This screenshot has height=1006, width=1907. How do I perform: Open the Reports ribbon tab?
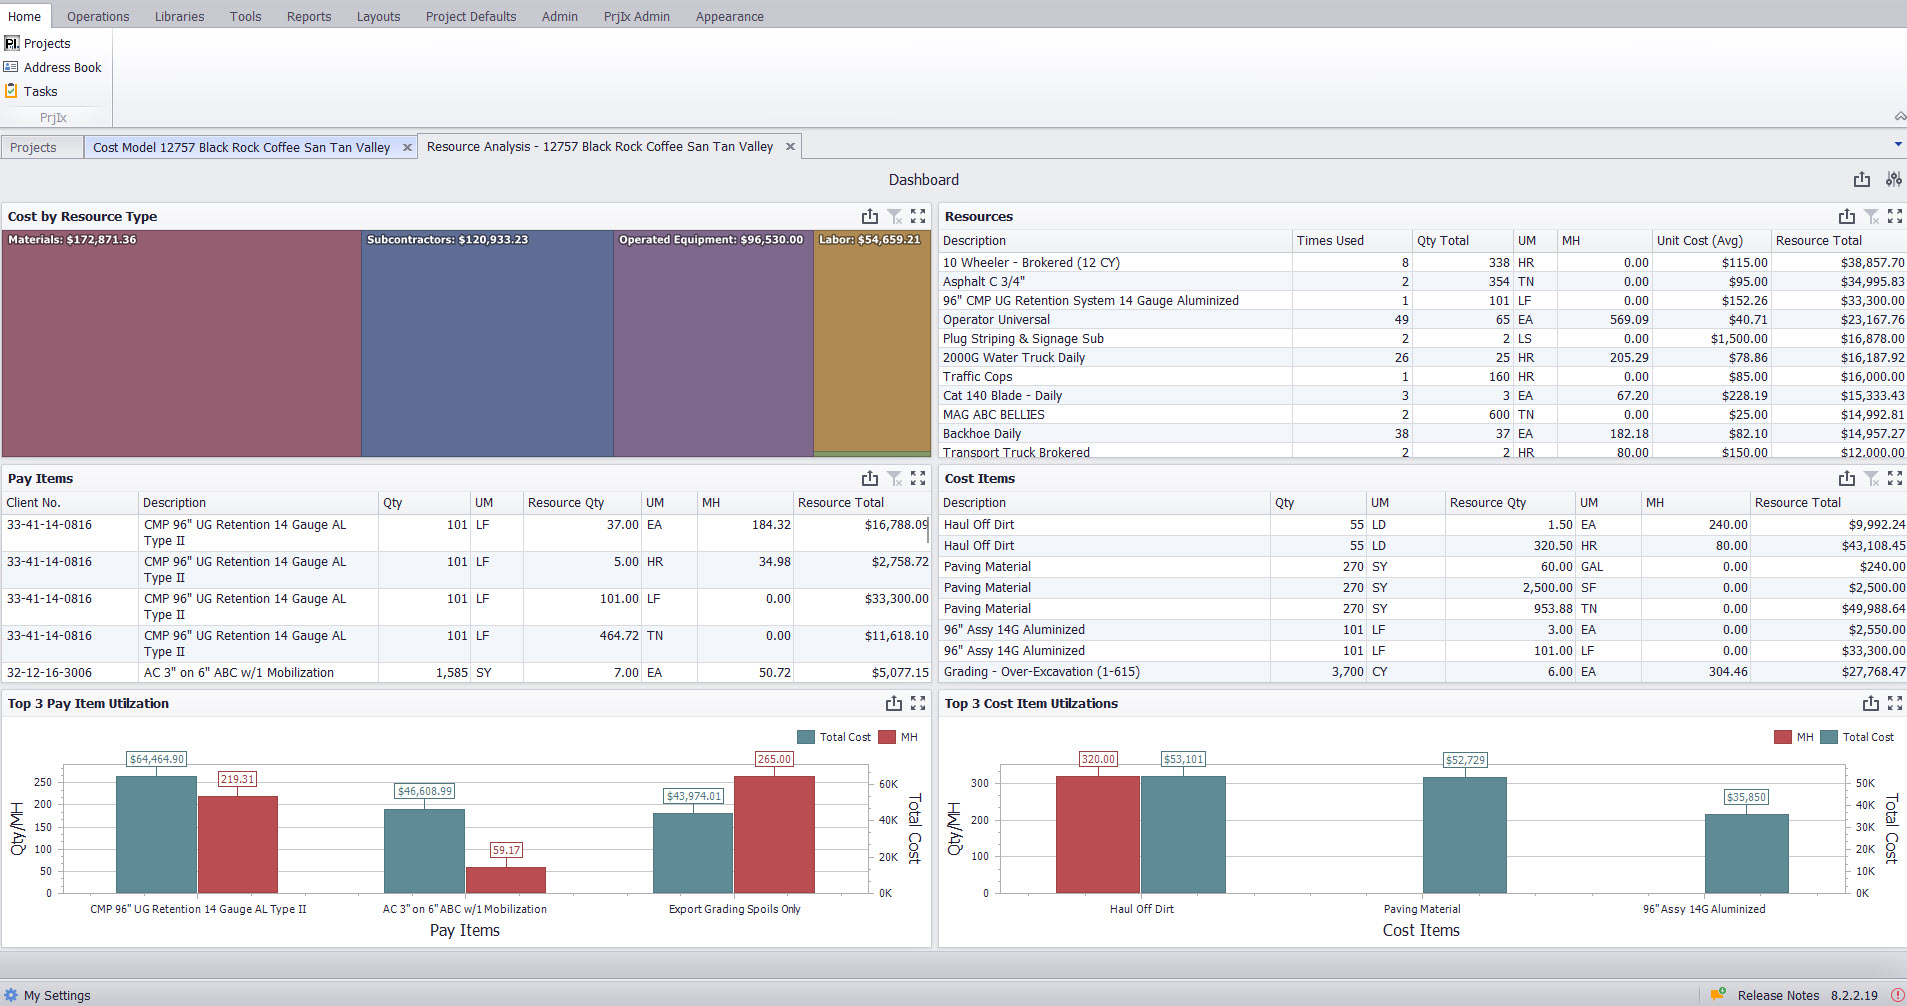click(309, 16)
